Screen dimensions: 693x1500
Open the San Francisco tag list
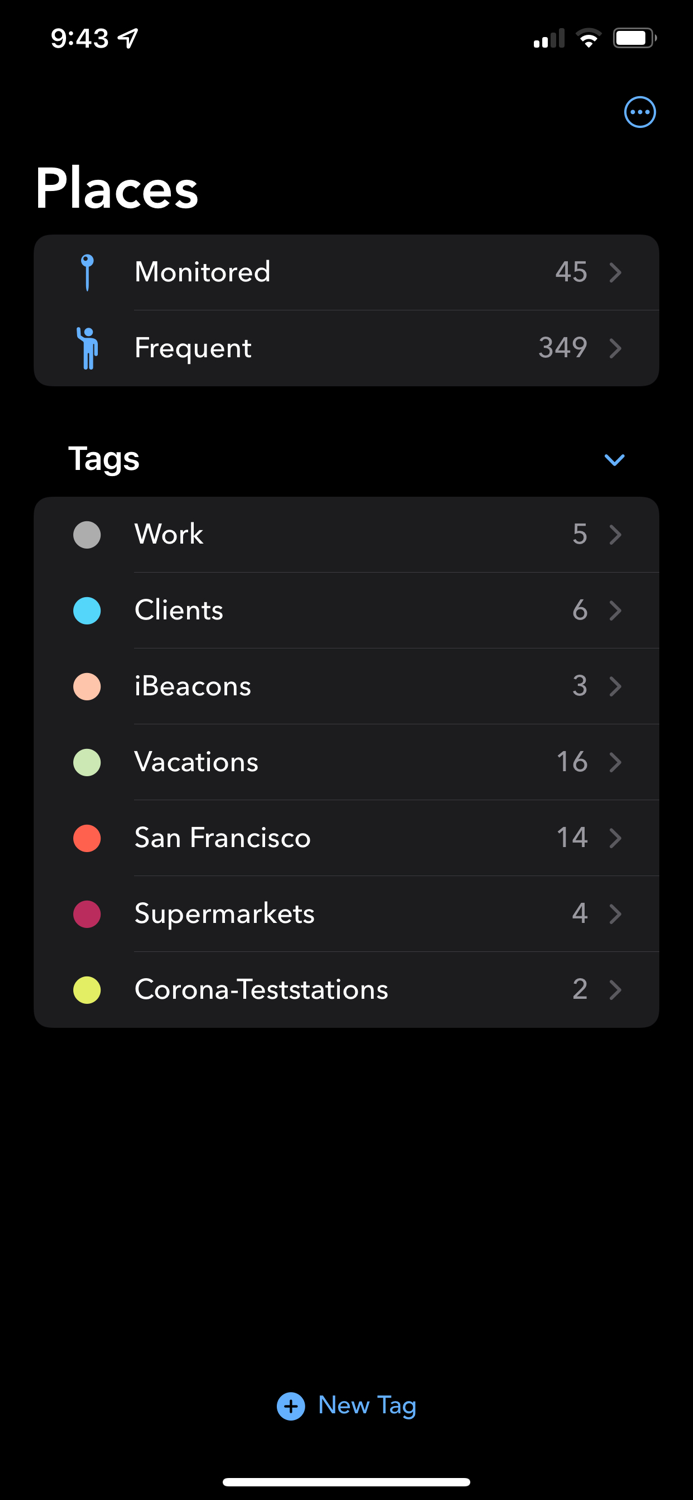pos(346,838)
